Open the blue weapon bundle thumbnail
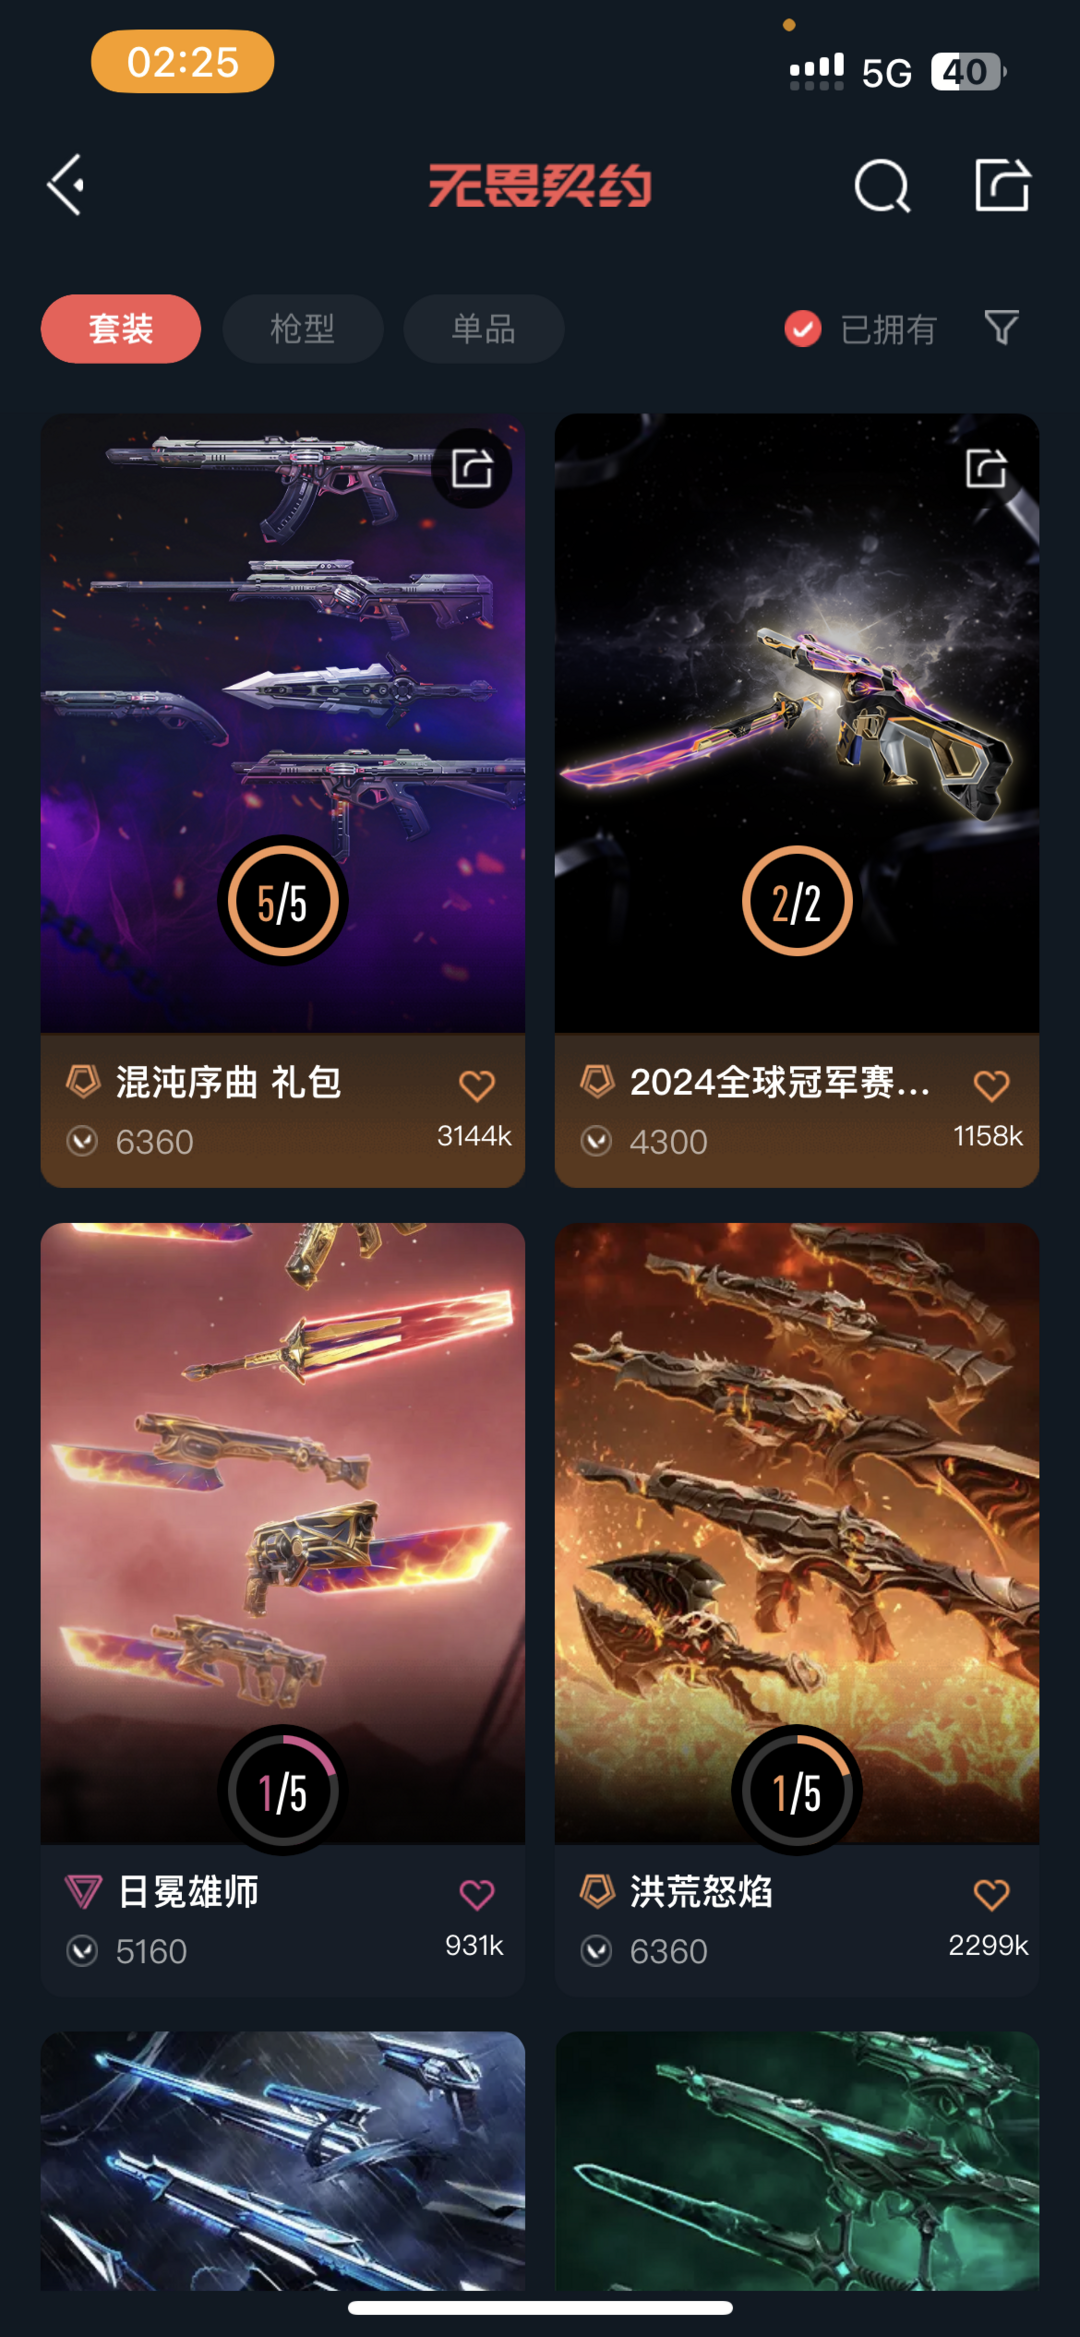Image resolution: width=1080 pixels, height=2337 pixels. [283, 2160]
